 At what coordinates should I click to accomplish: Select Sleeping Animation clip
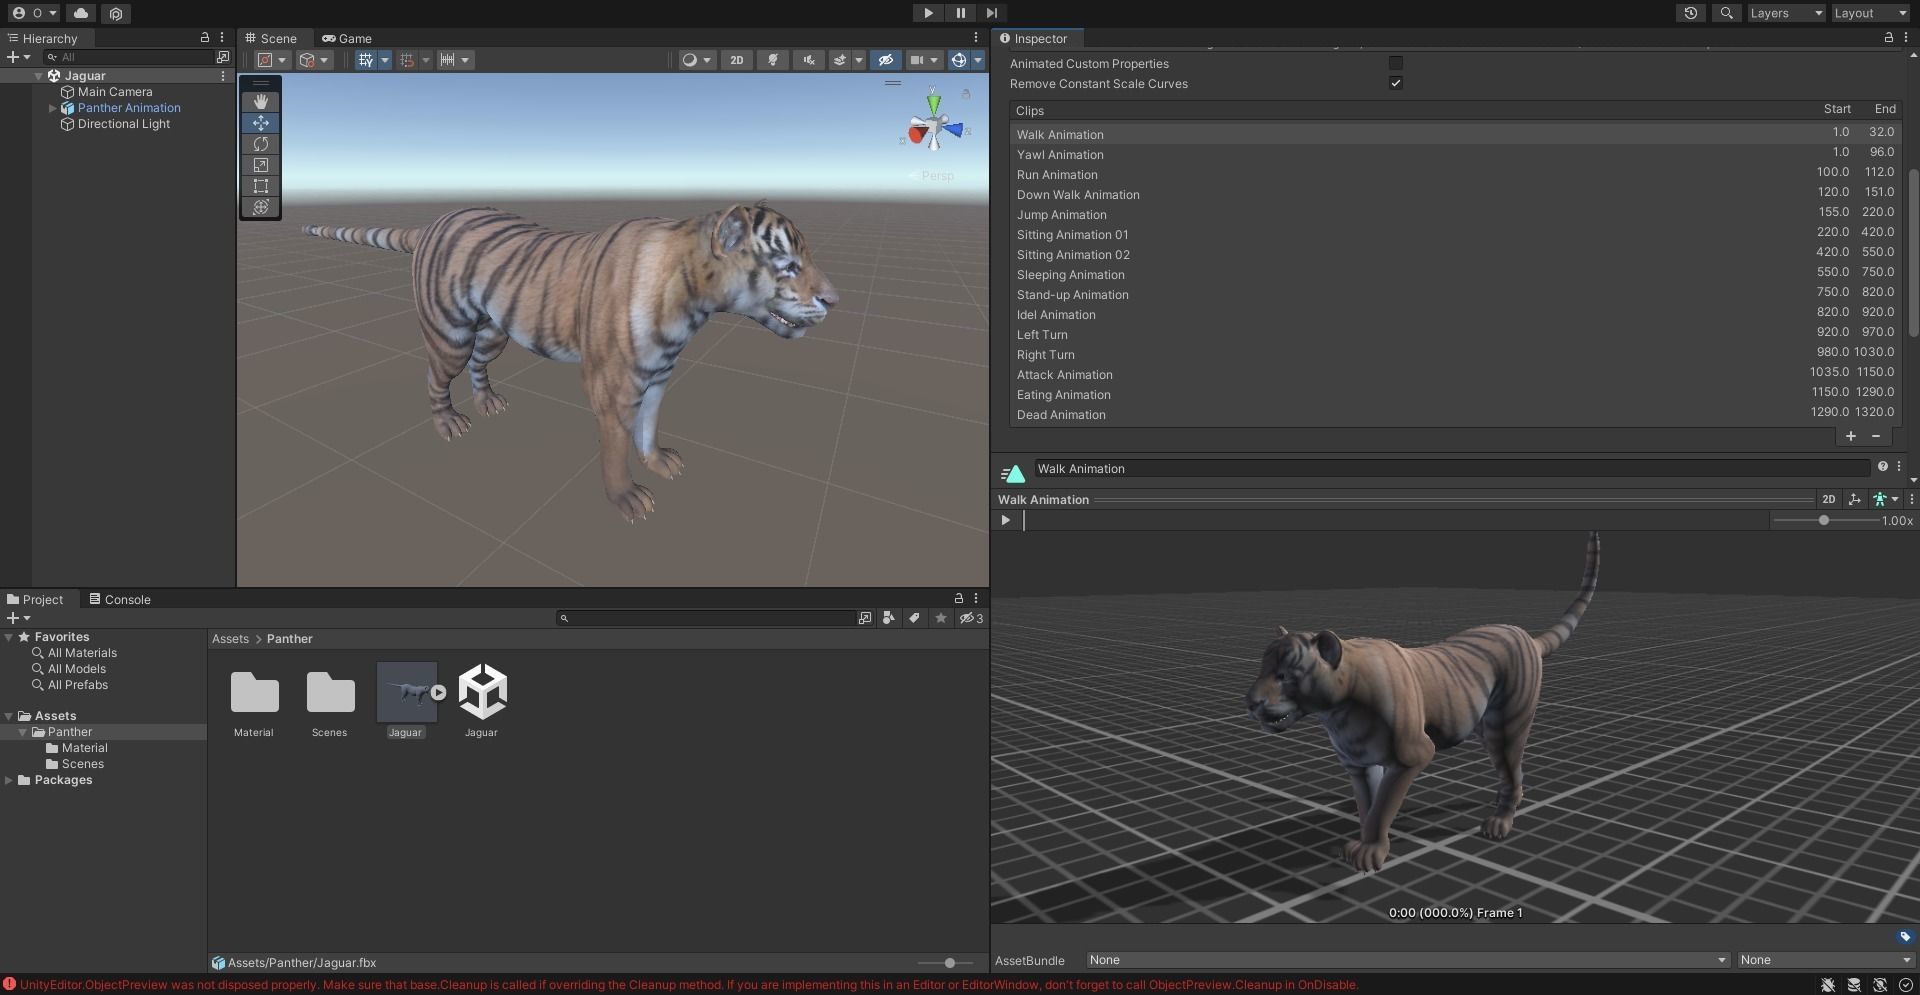(x=1455, y=274)
